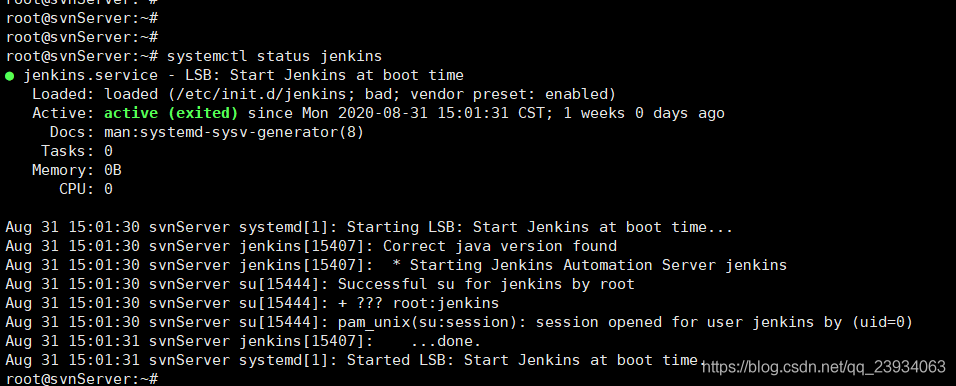Click 'since Mon 2020-08-31 15:01:31 CST' timestamp

tap(401, 113)
